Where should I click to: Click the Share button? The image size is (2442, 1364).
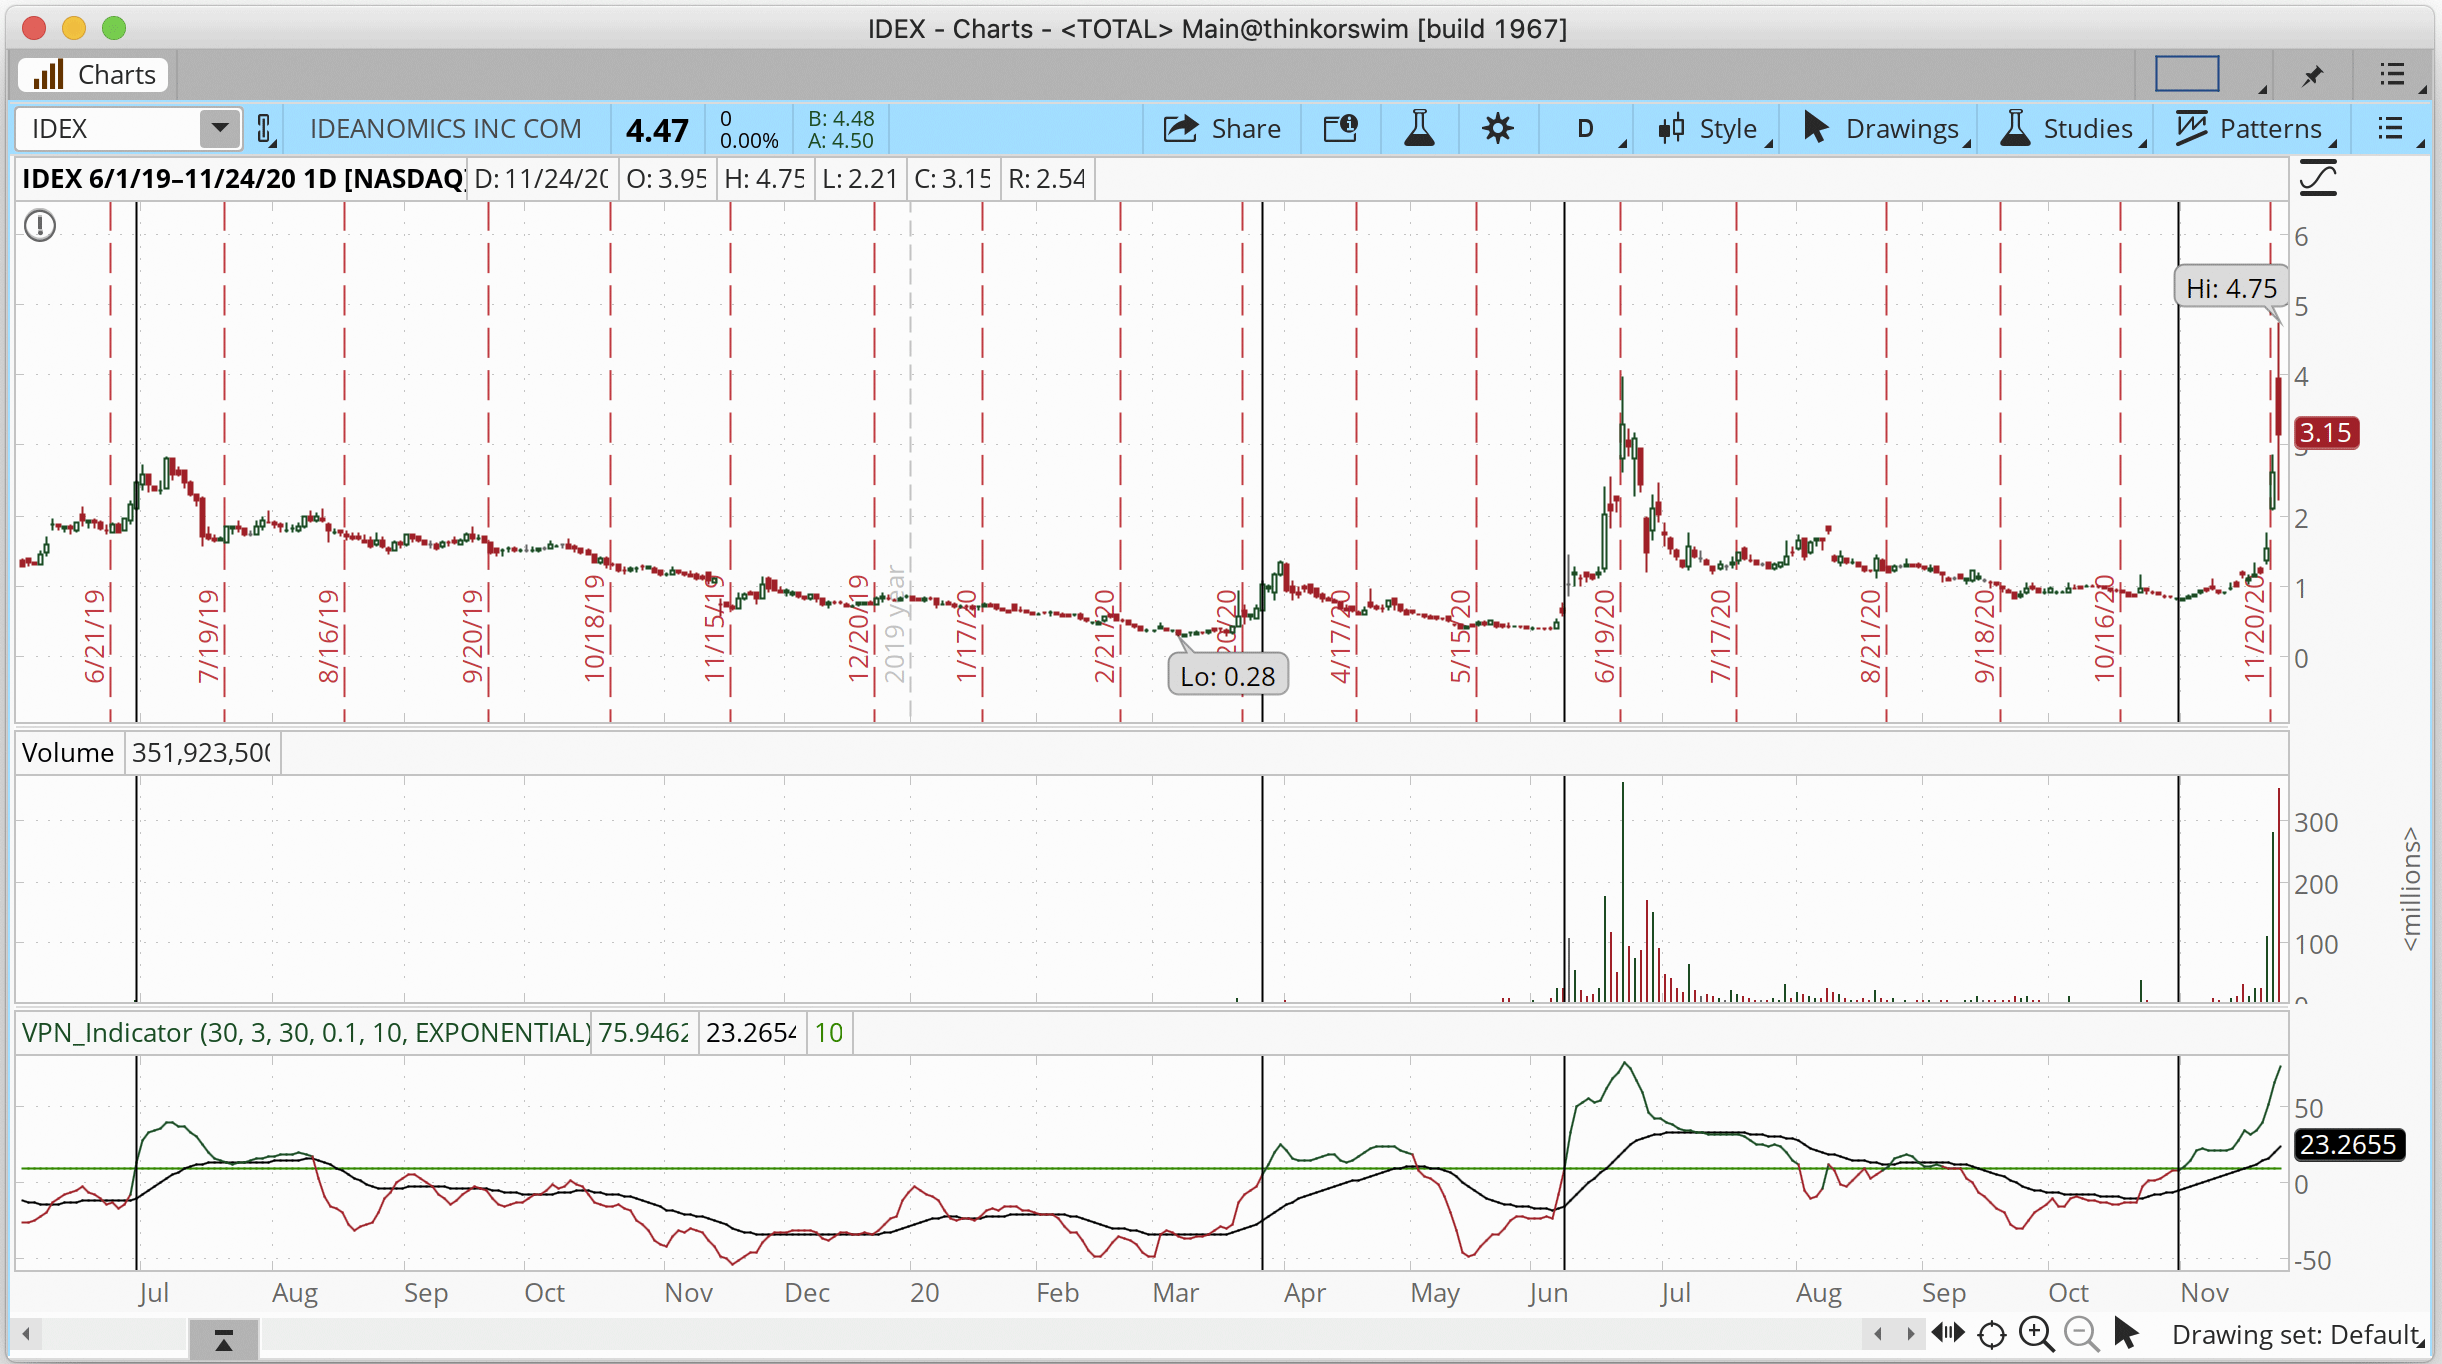[1221, 129]
